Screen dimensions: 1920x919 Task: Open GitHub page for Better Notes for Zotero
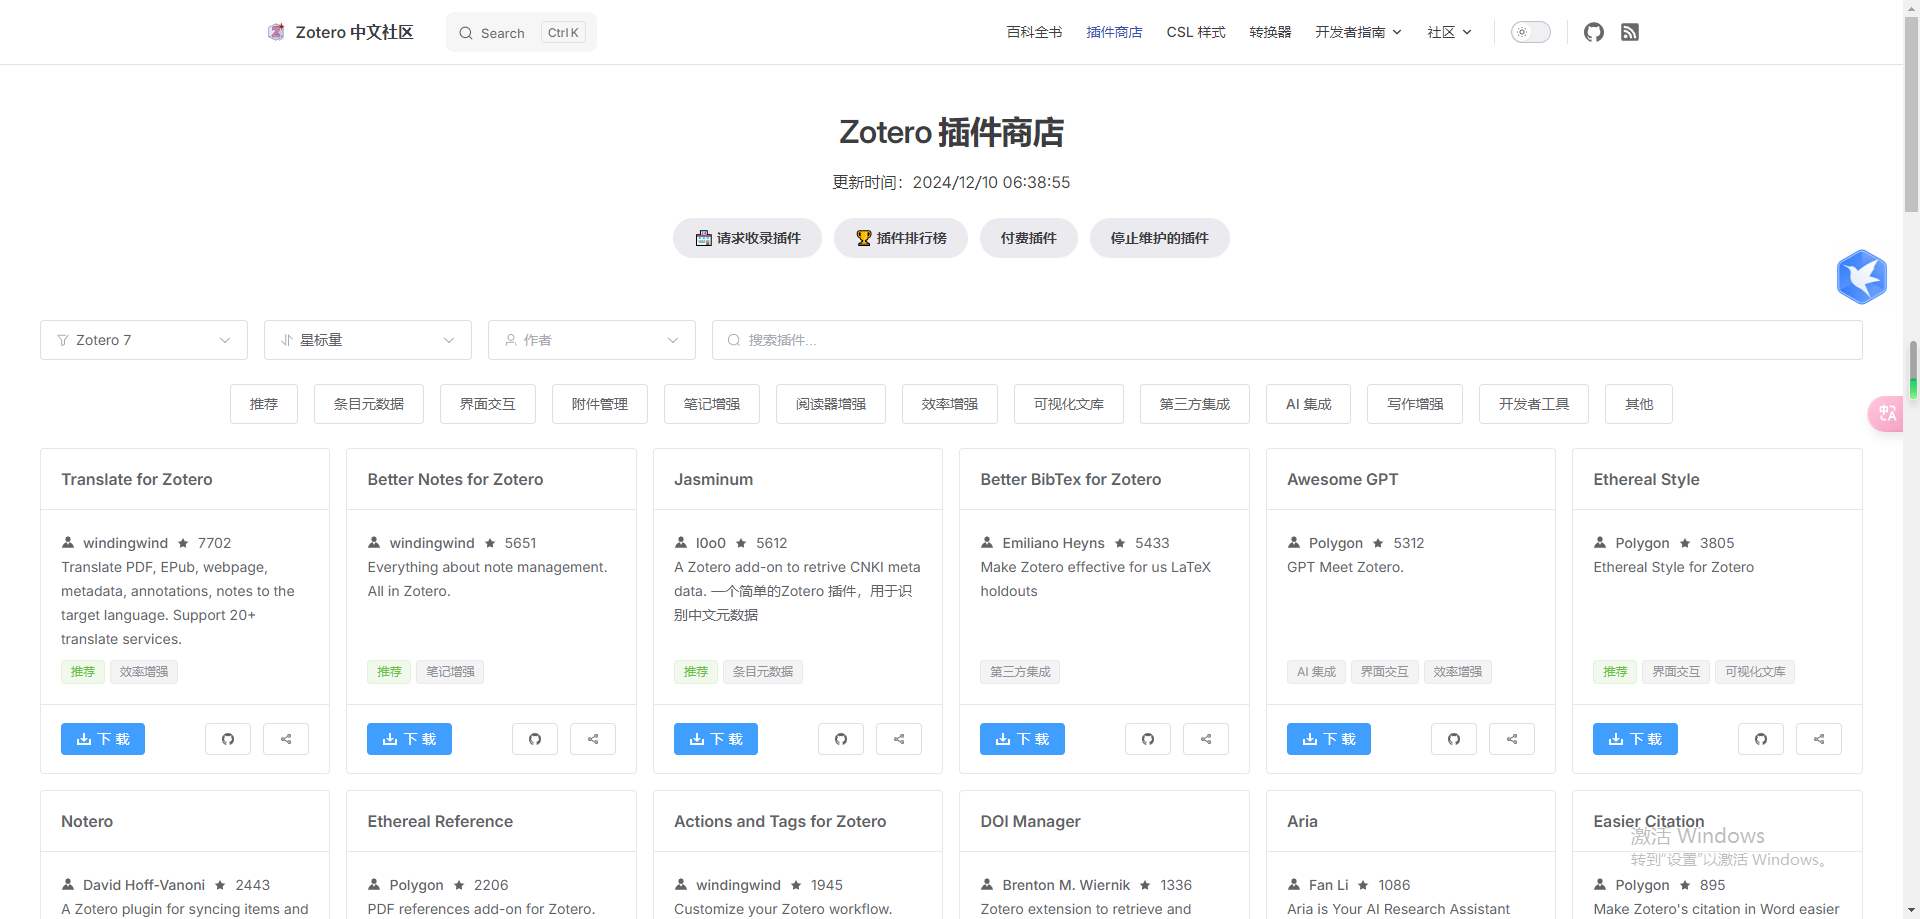(x=535, y=739)
